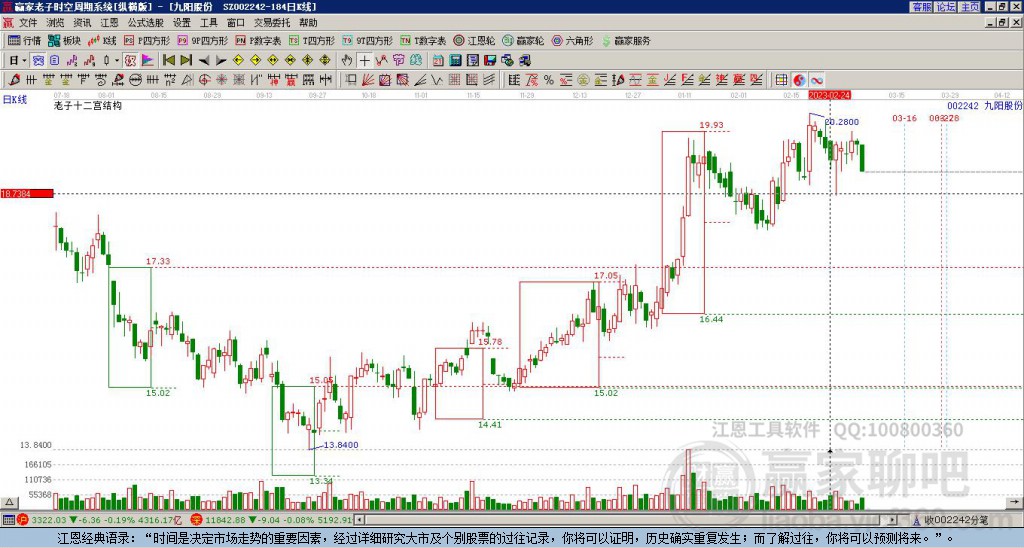The height and width of the screenshot is (548, 1024).
Task: Click the 主页 homepage button
Action: click(x=969, y=7)
